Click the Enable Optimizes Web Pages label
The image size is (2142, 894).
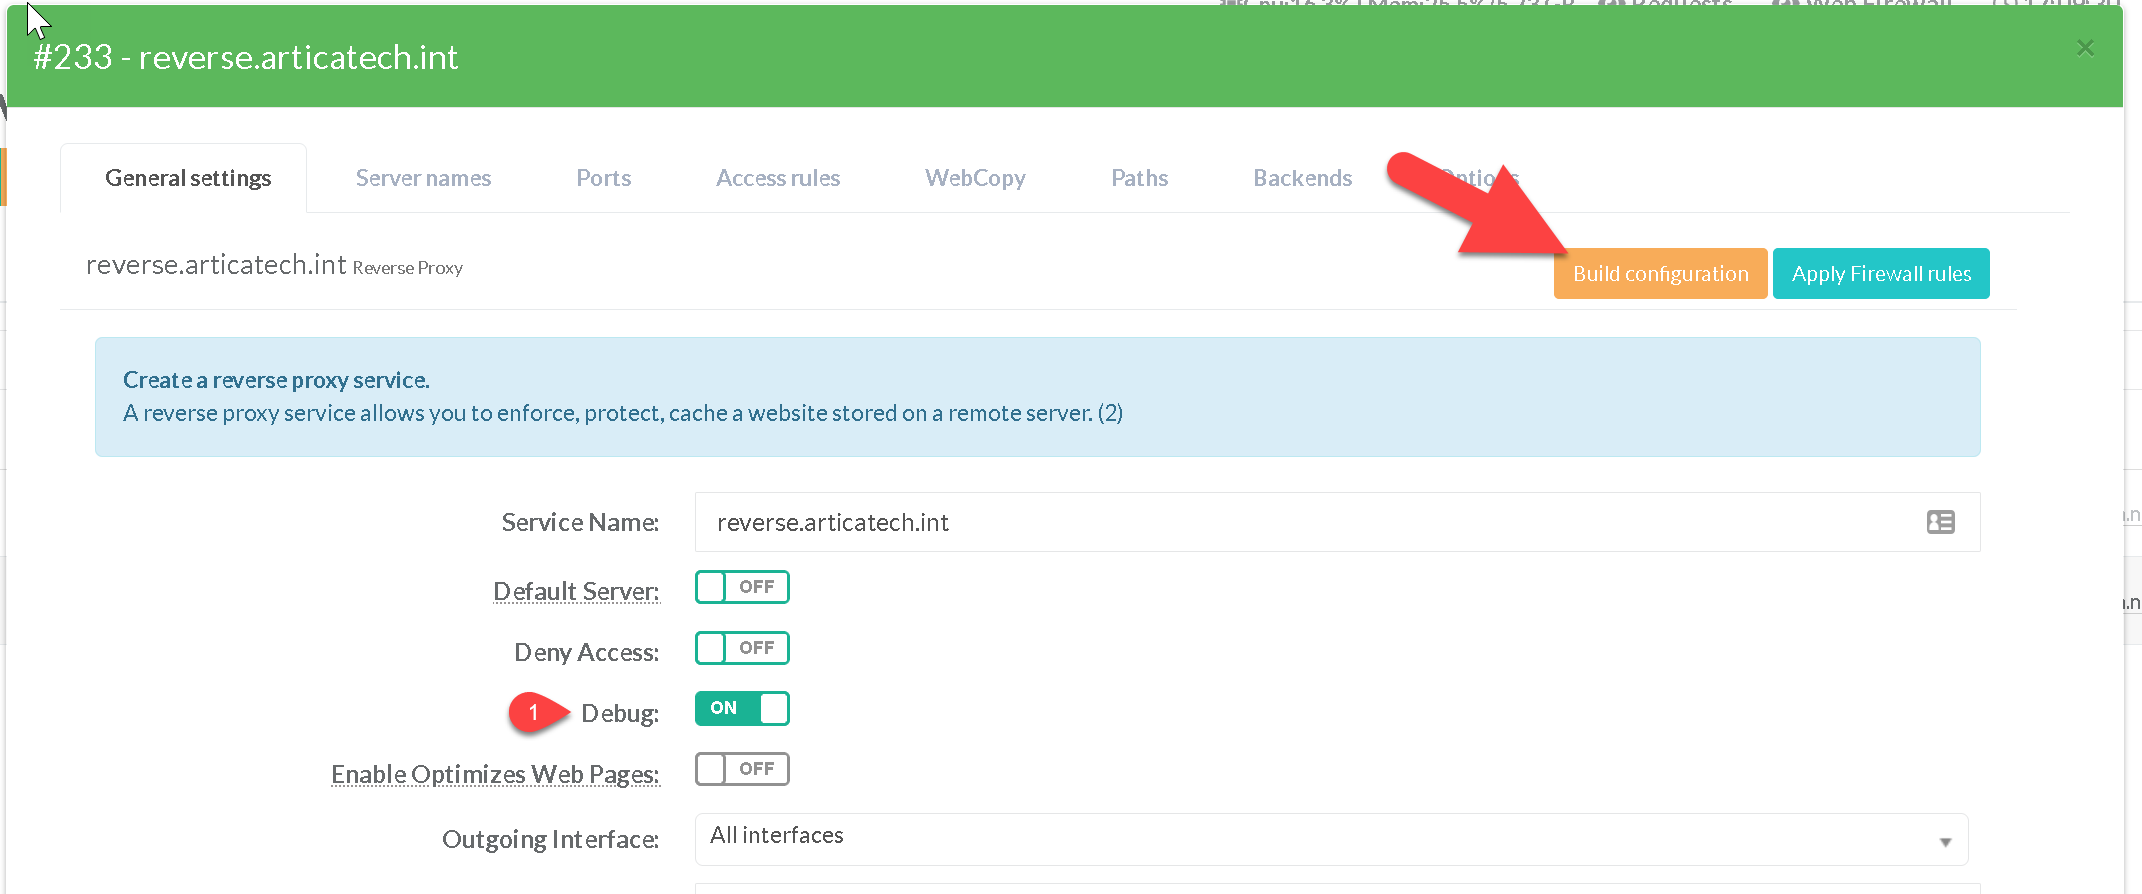tap(495, 774)
